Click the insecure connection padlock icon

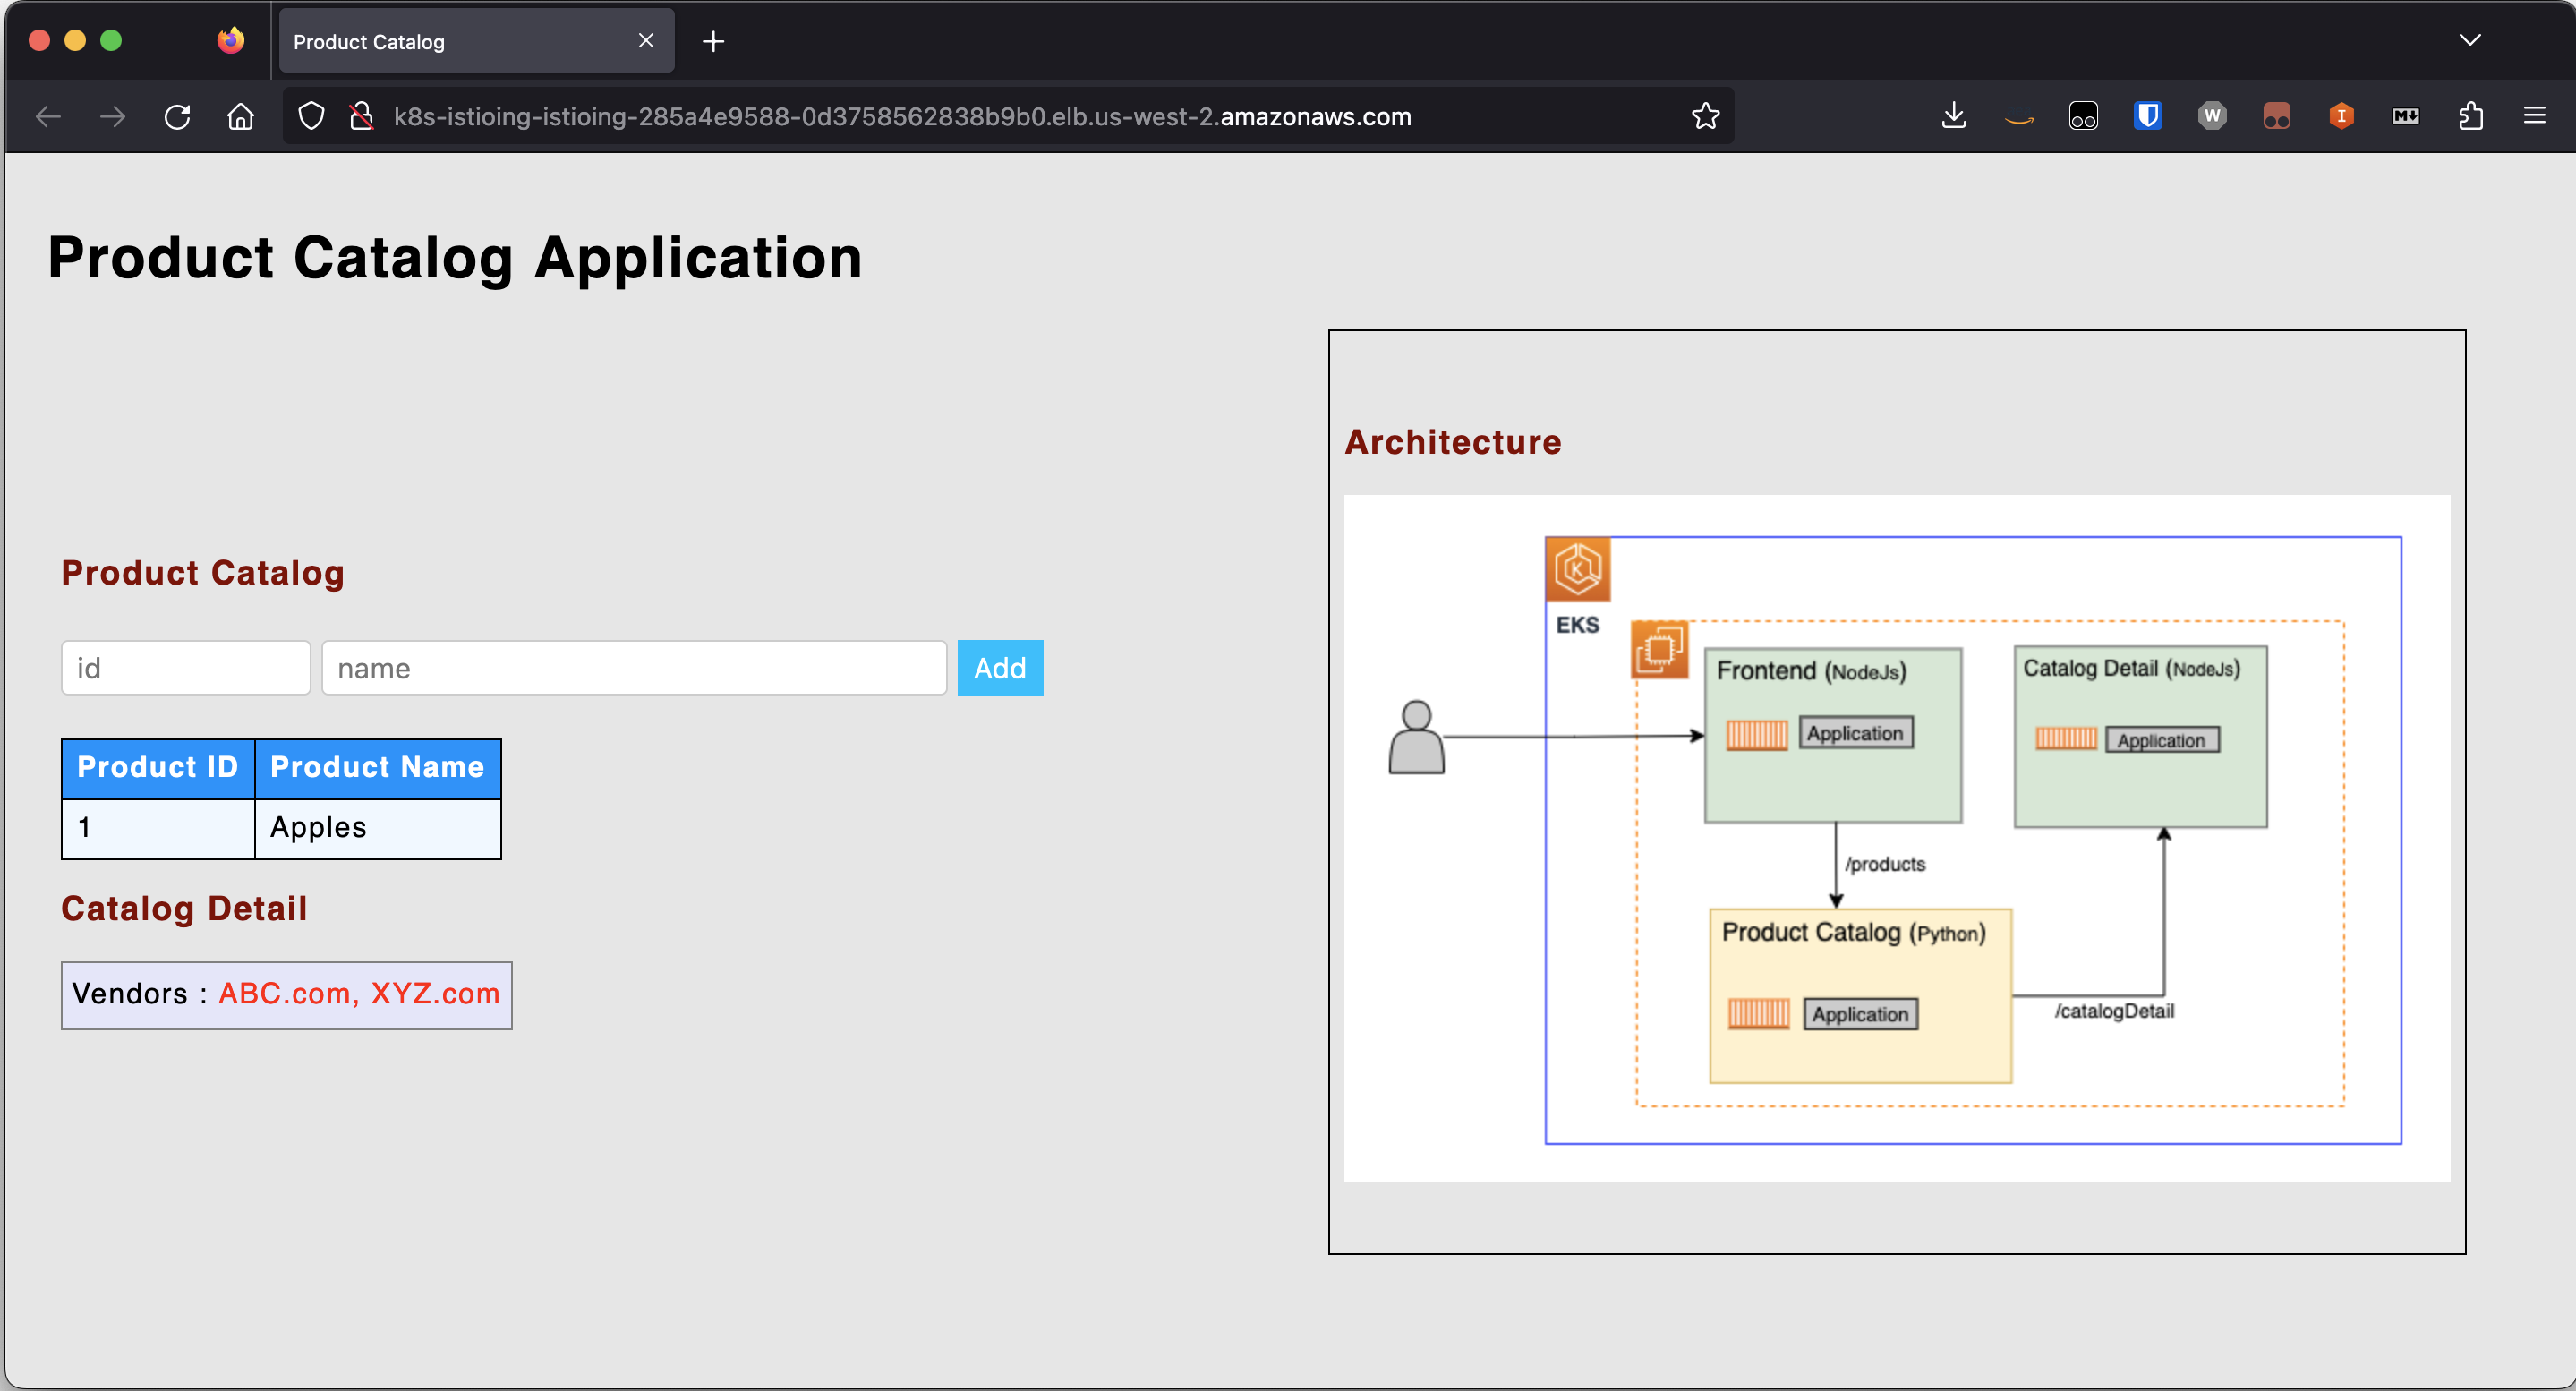[361, 116]
